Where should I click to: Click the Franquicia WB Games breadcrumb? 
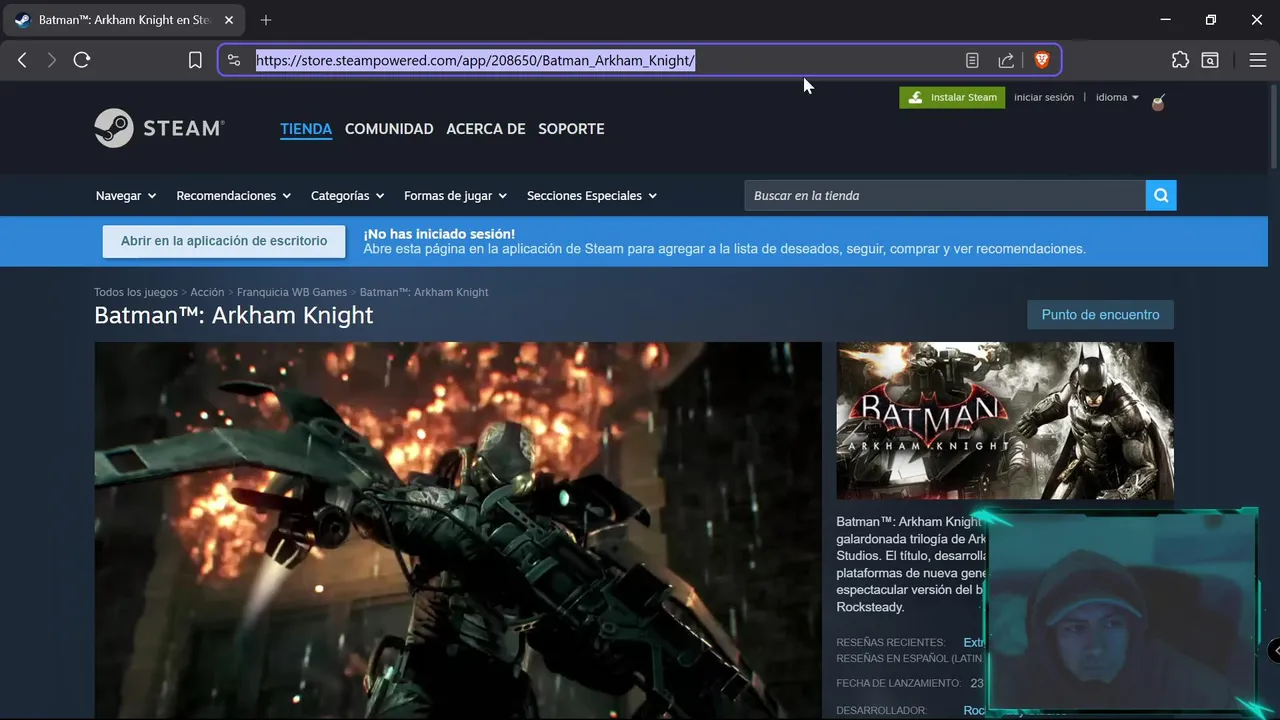[292, 292]
